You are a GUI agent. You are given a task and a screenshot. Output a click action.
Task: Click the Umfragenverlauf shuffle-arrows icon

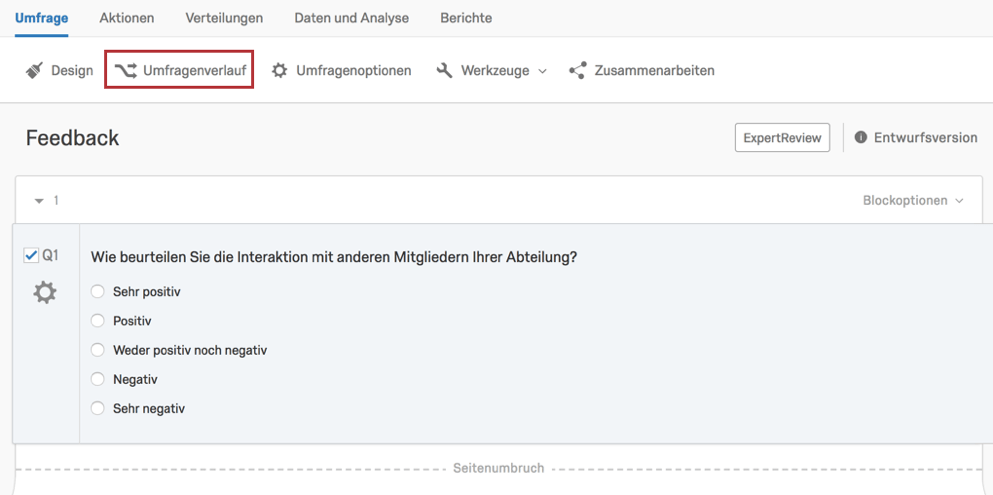click(125, 70)
